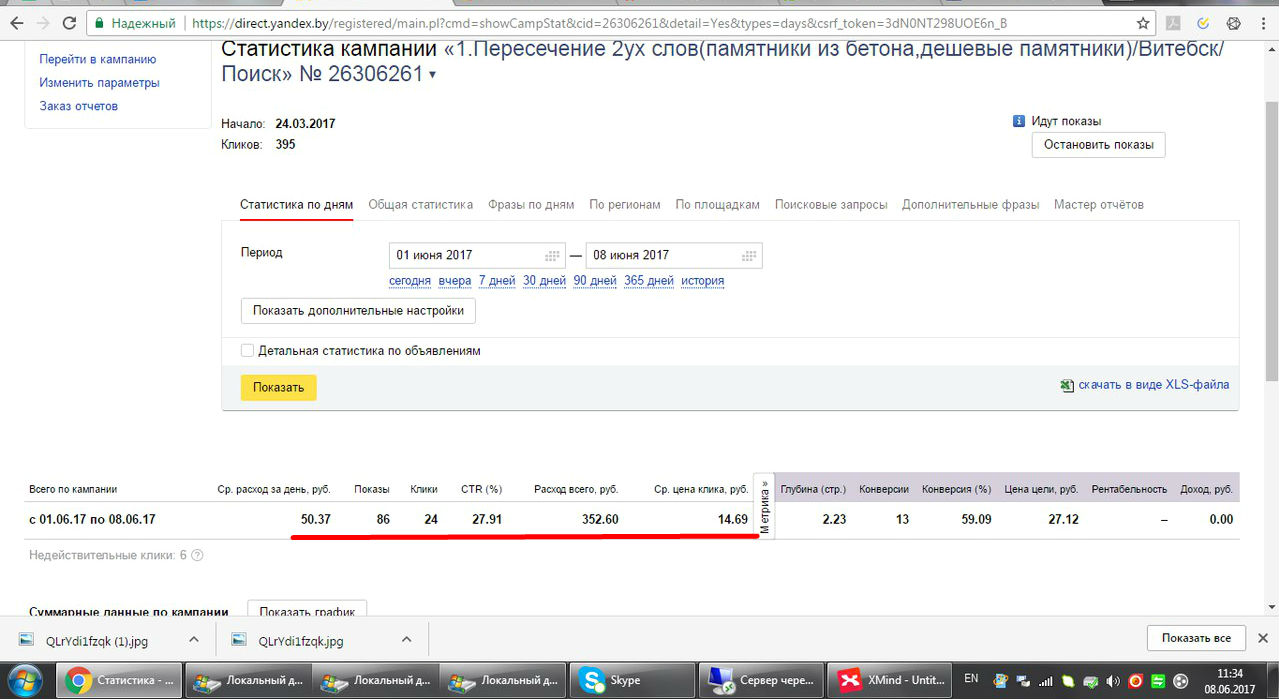The width and height of the screenshot is (1279, 699).
Task: Open Skype from the taskbar
Action: [x=631, y=679]
